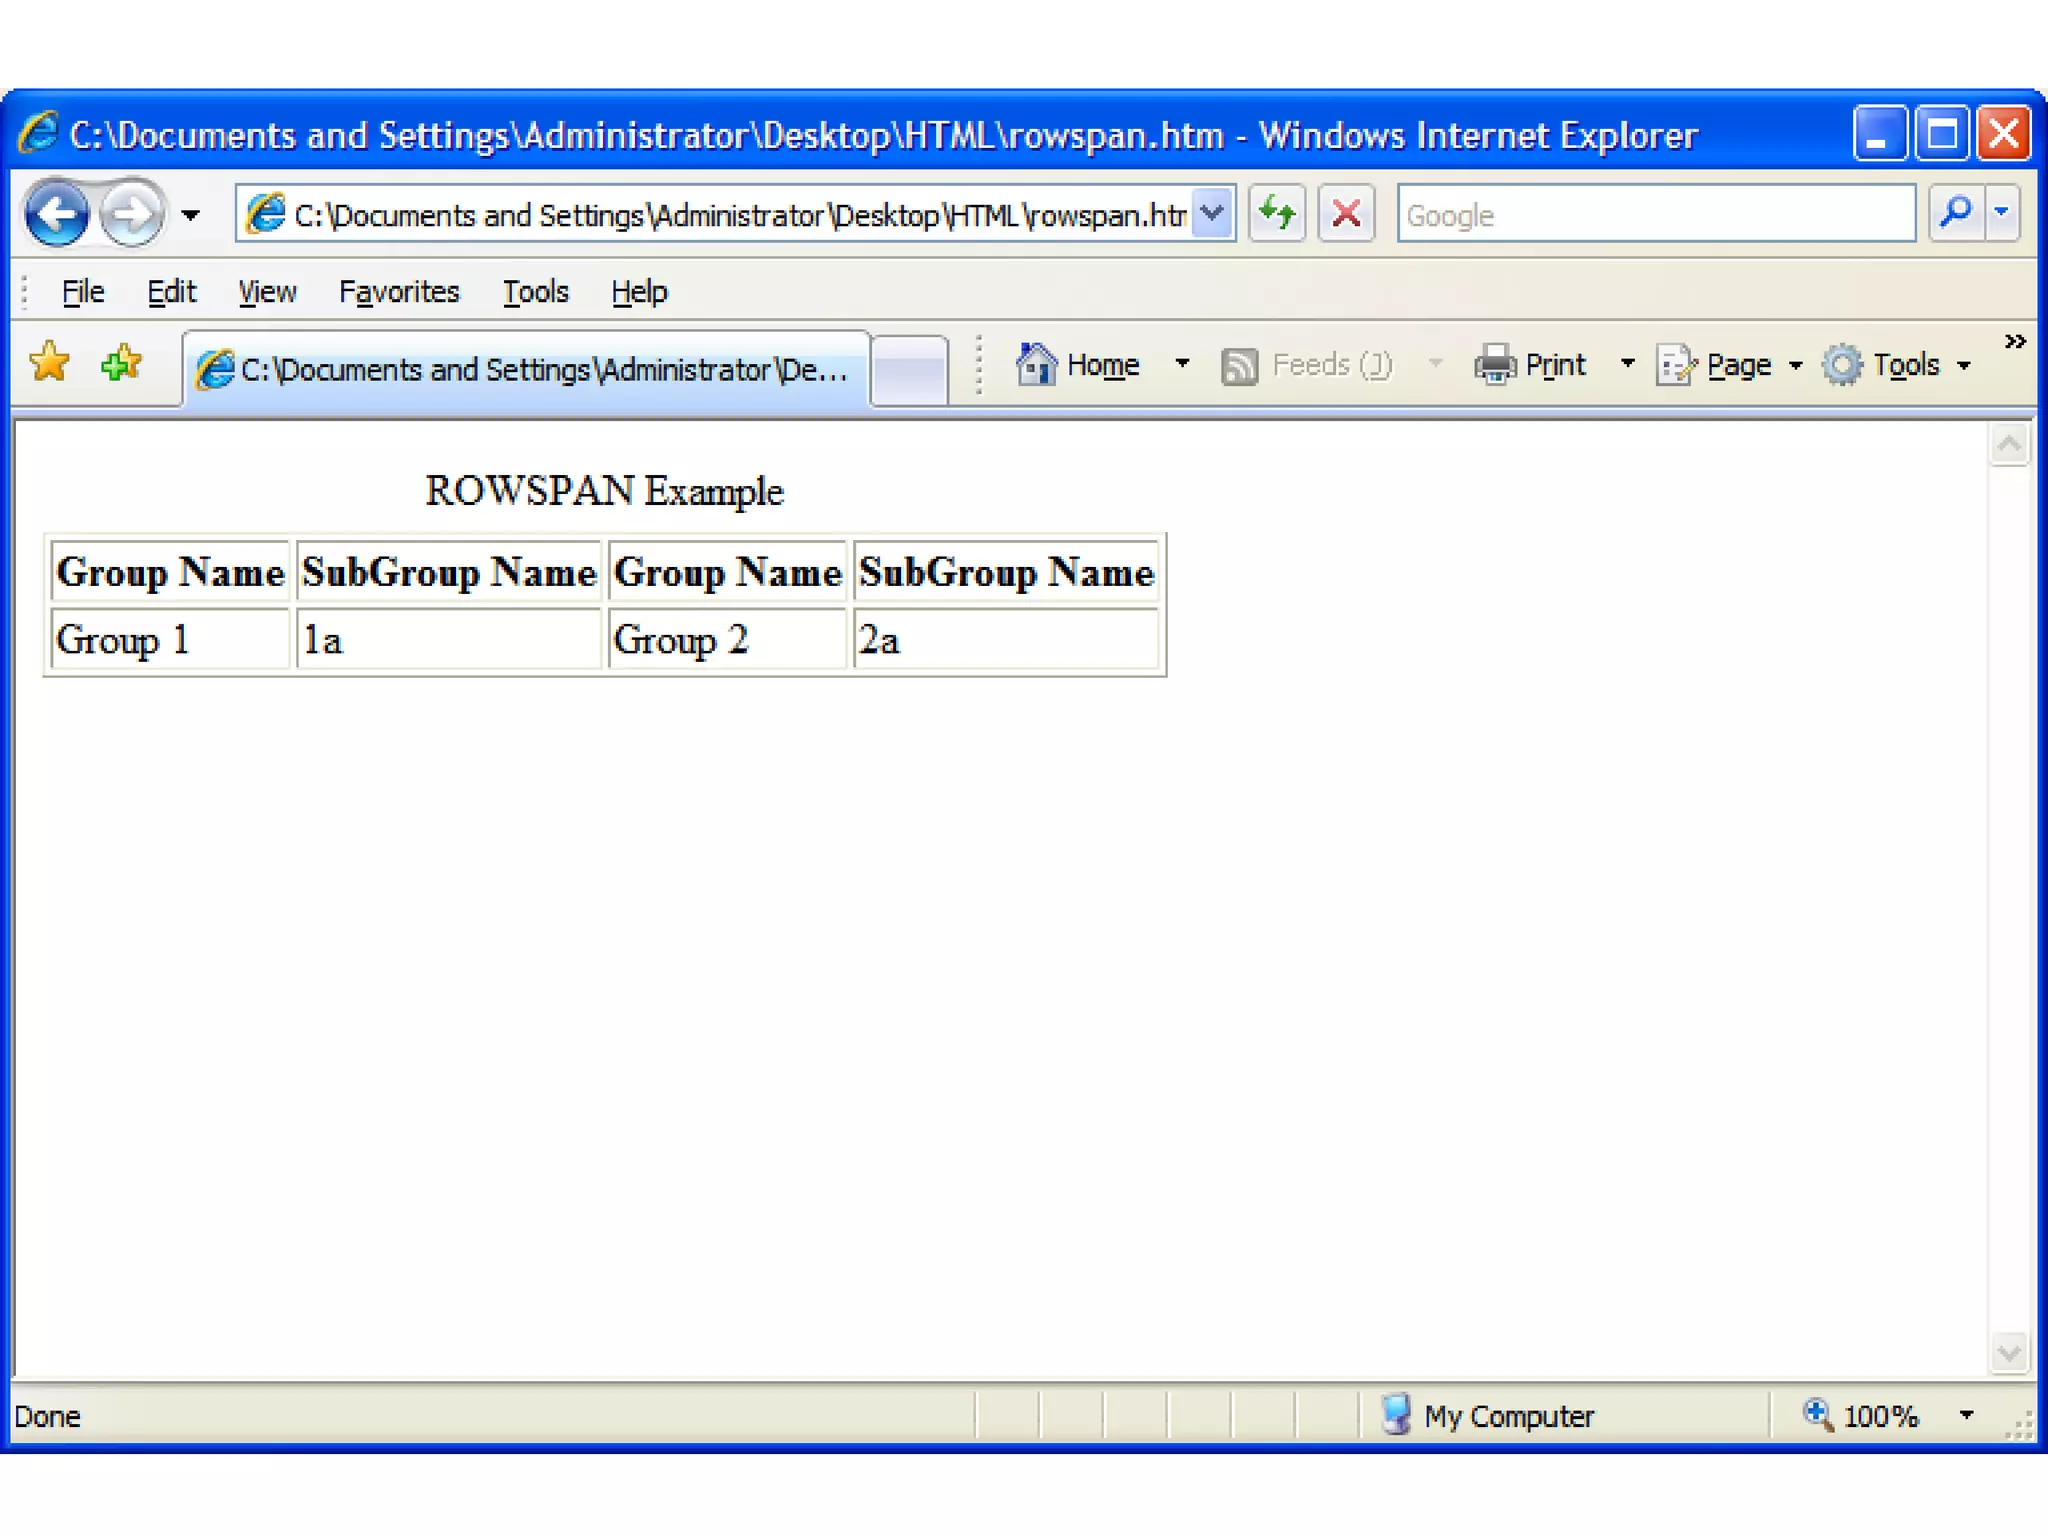Open the Favorites menu
The height and width of the screenshot is (1536, 2048).
(x=398, y=292)
